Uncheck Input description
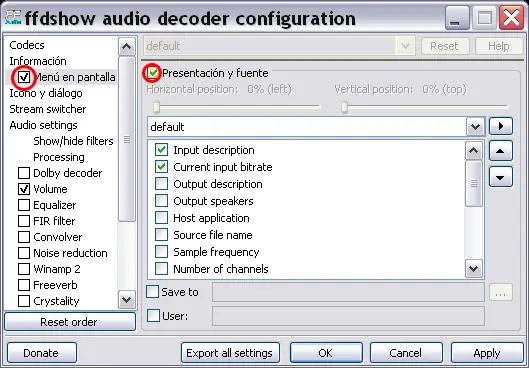Viewport: 529px width, 368px height. click(161, 150)
